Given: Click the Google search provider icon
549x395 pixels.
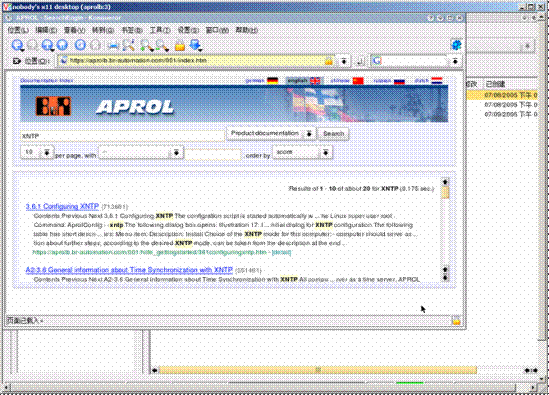Looking at the screenshot, I should (x=377, y=61).
